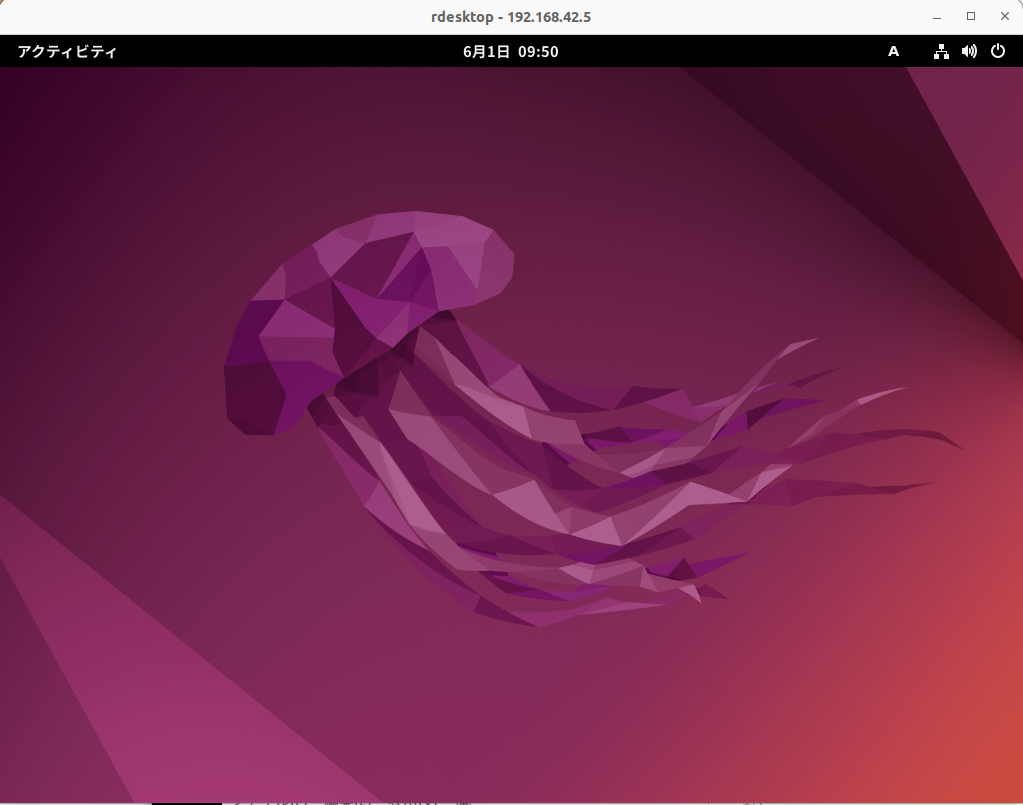
Task: Toggle the network connectivity indicator
Action: tap(940, 51)
